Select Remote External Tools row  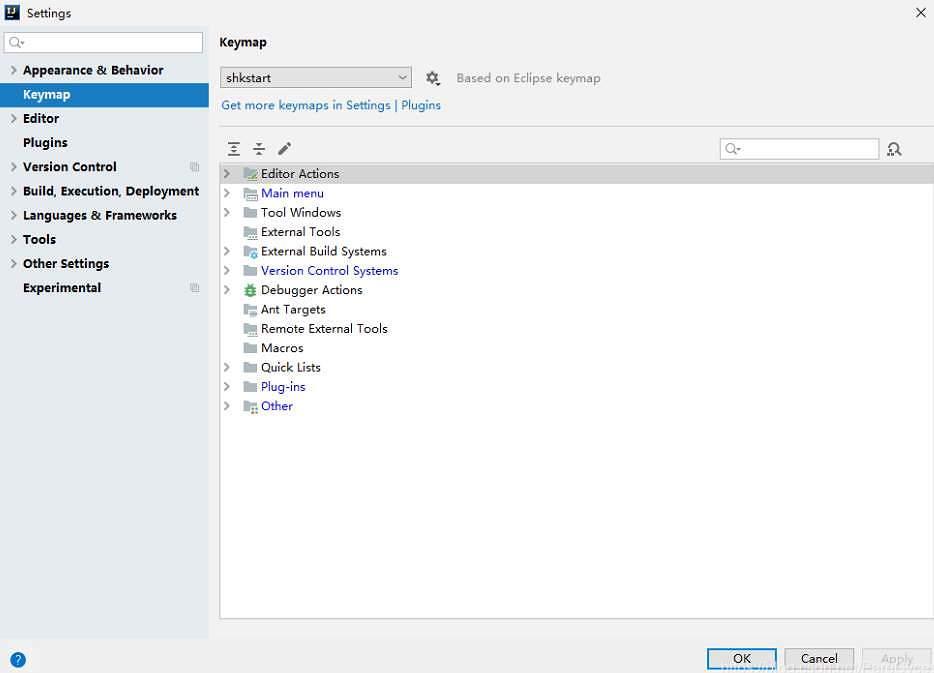point(577,329)
